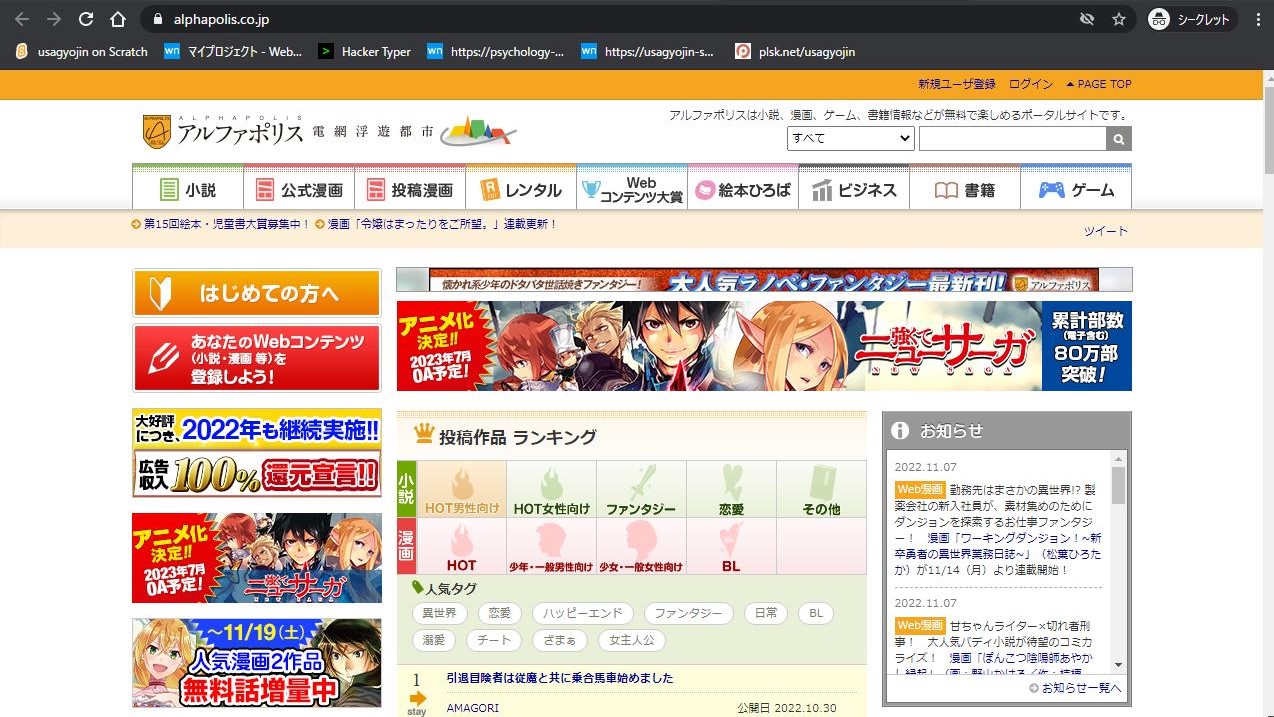Click the アルファポリス site logo
The image size is (1274, 717).
click(222, 130)
